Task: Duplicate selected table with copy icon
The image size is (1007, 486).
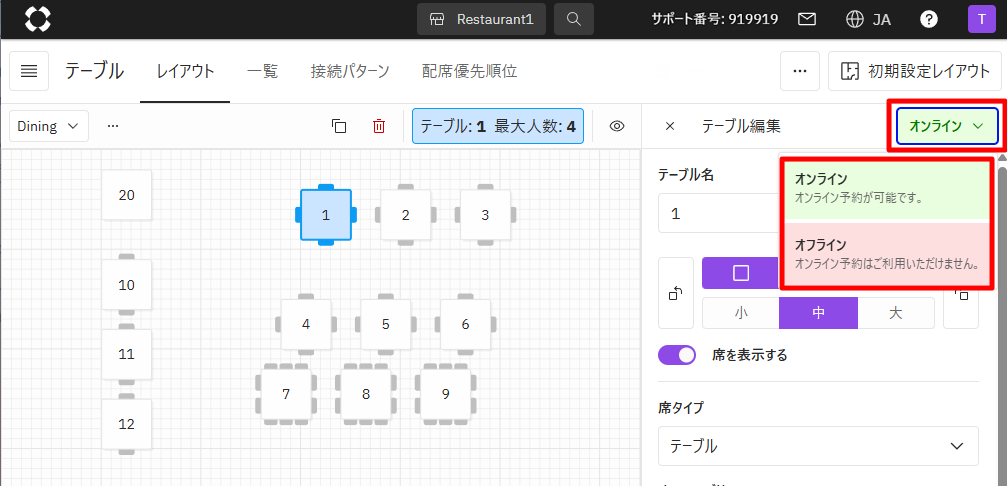Action: tap(339, 126)
